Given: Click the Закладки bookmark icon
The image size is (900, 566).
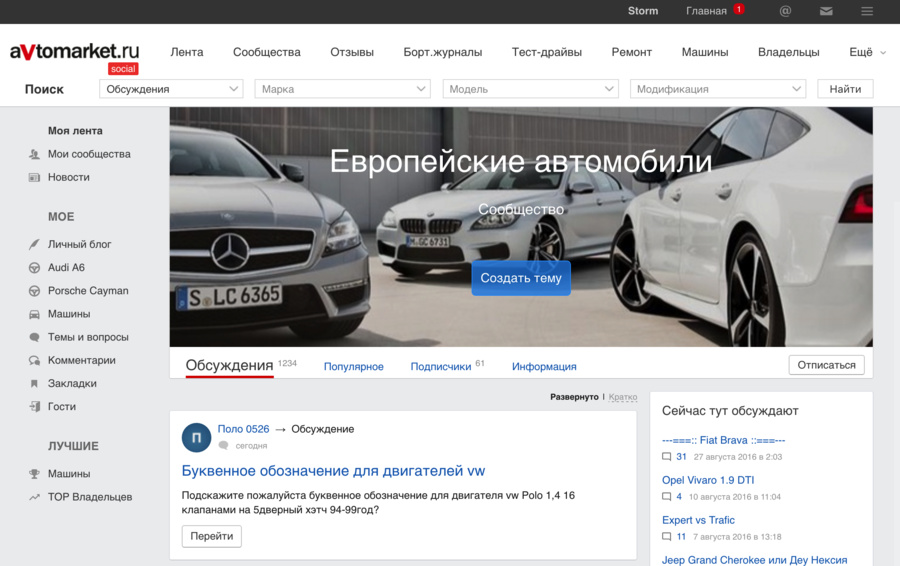Looking at the screenshot, I should tap(34, 383).
